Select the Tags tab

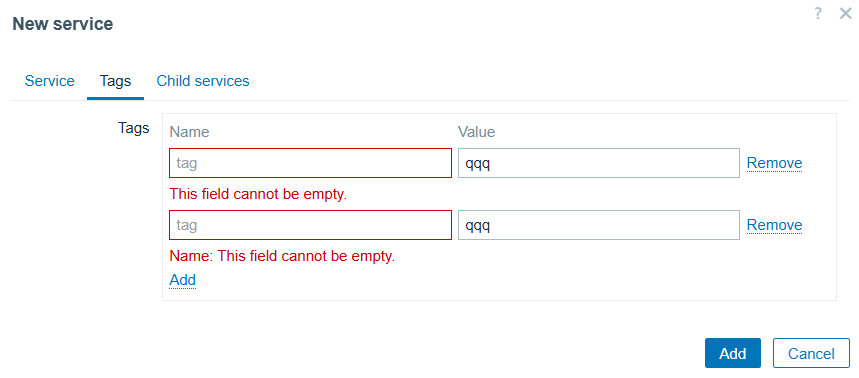116,81
